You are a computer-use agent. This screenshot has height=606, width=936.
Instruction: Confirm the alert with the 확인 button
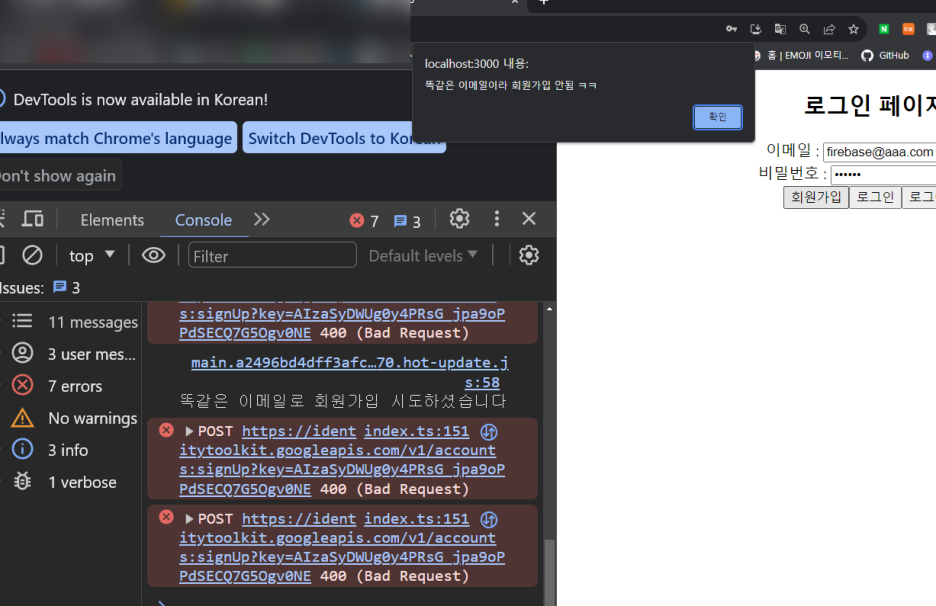[718, 117]
